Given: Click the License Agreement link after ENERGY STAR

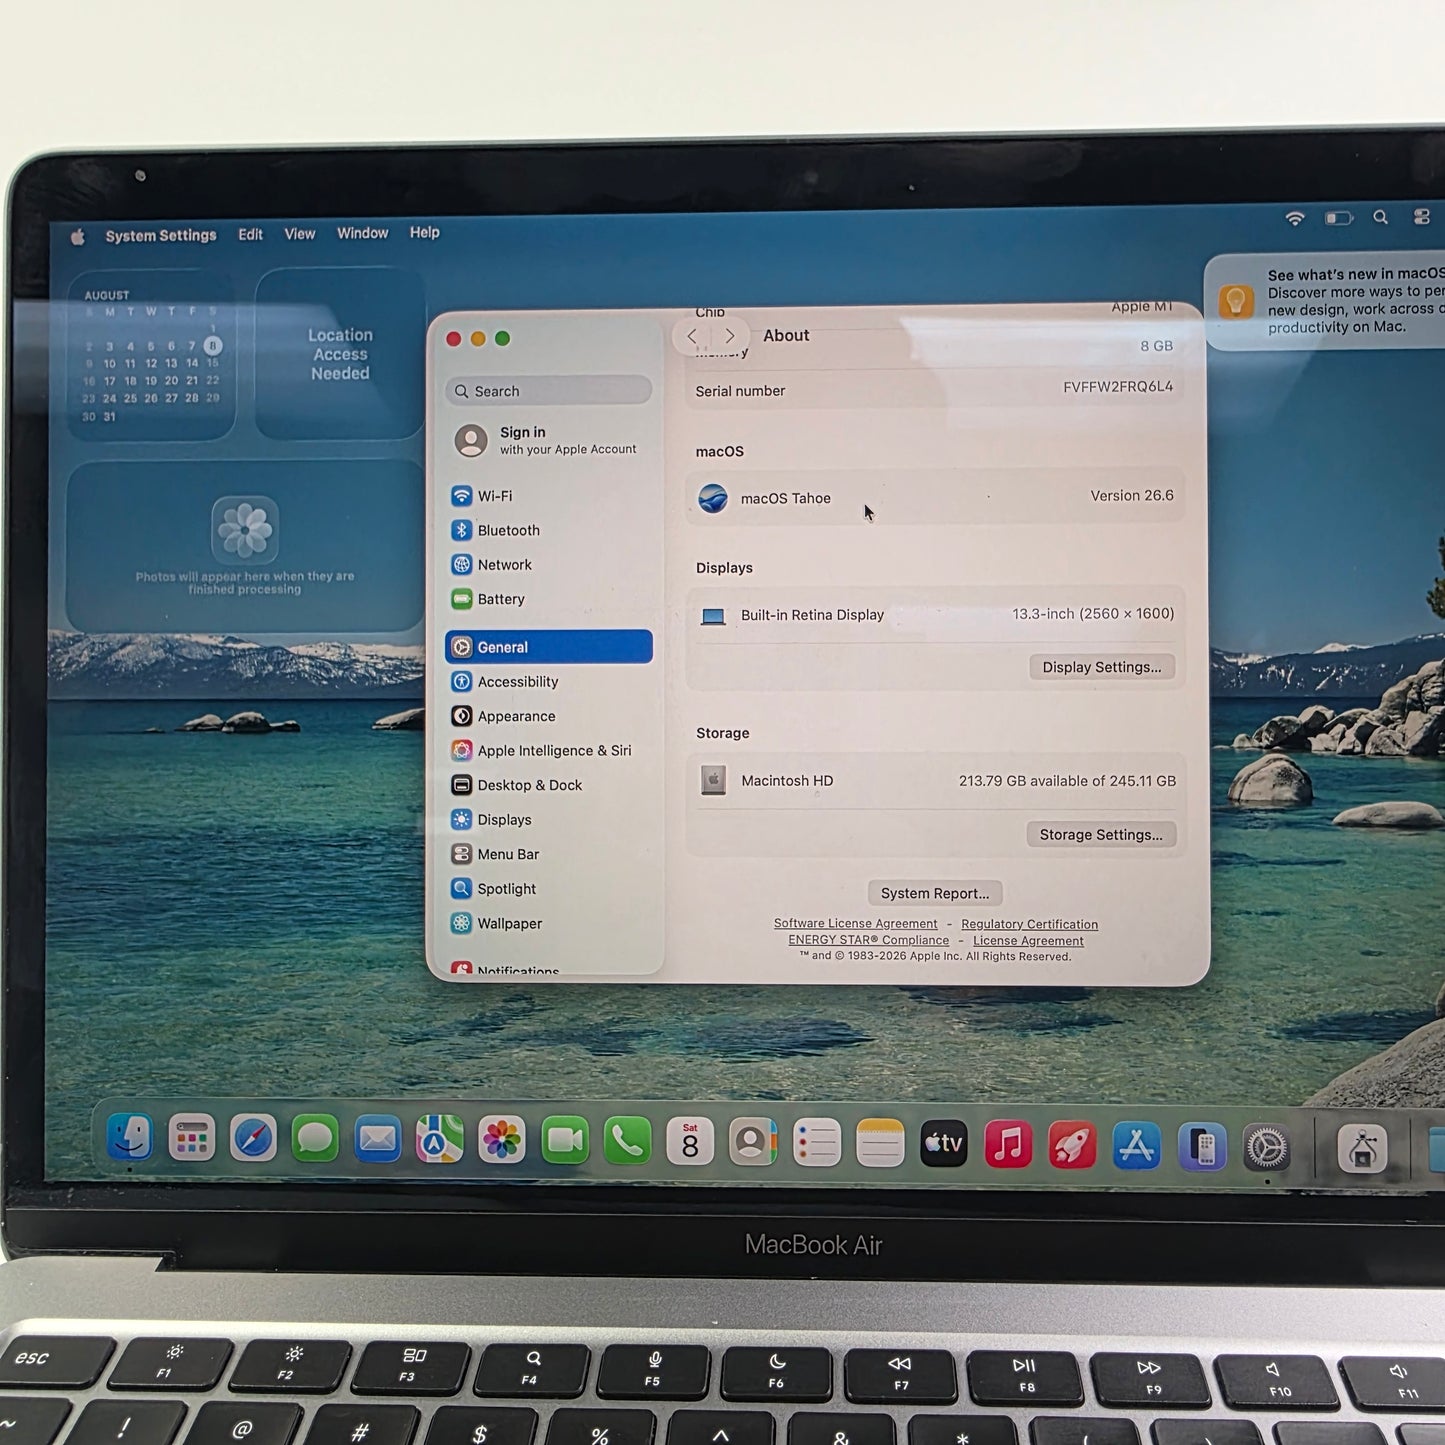Looking at the screenshot, I should point(1028,940).
